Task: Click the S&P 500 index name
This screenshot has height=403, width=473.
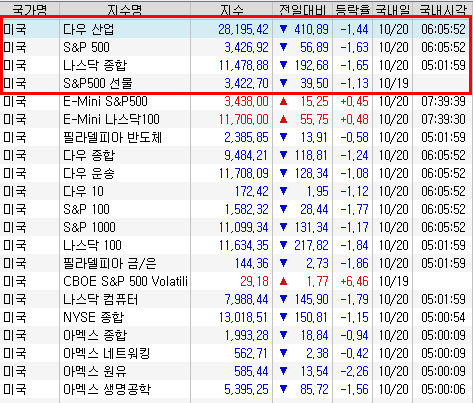Action: pos(86,47)
